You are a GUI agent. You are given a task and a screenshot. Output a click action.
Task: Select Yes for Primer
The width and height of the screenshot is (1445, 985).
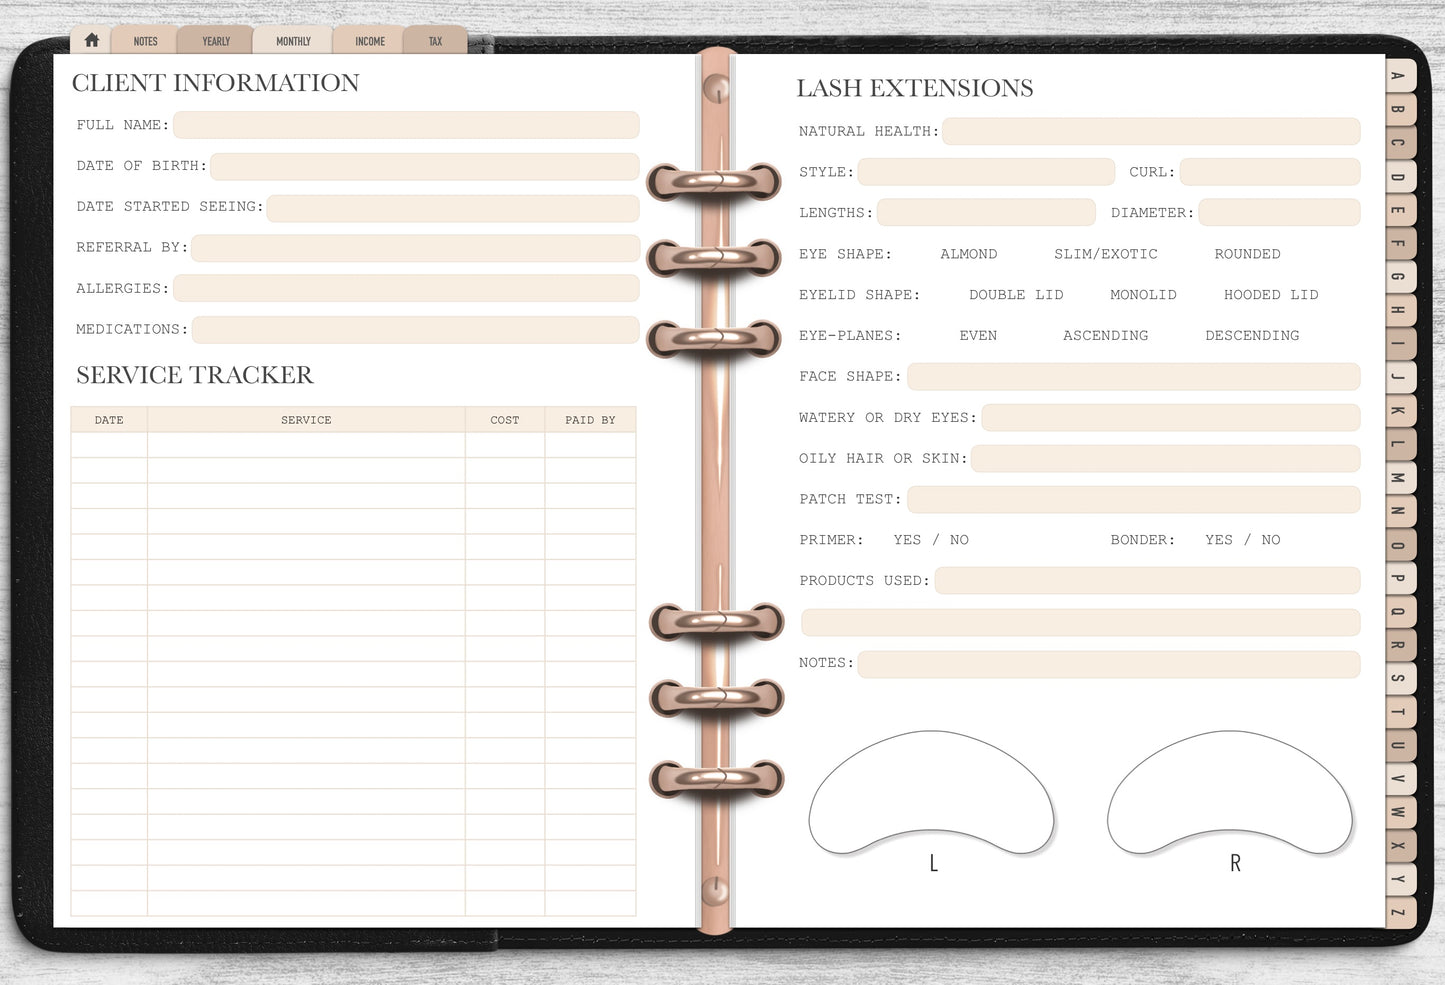point(907,540)
